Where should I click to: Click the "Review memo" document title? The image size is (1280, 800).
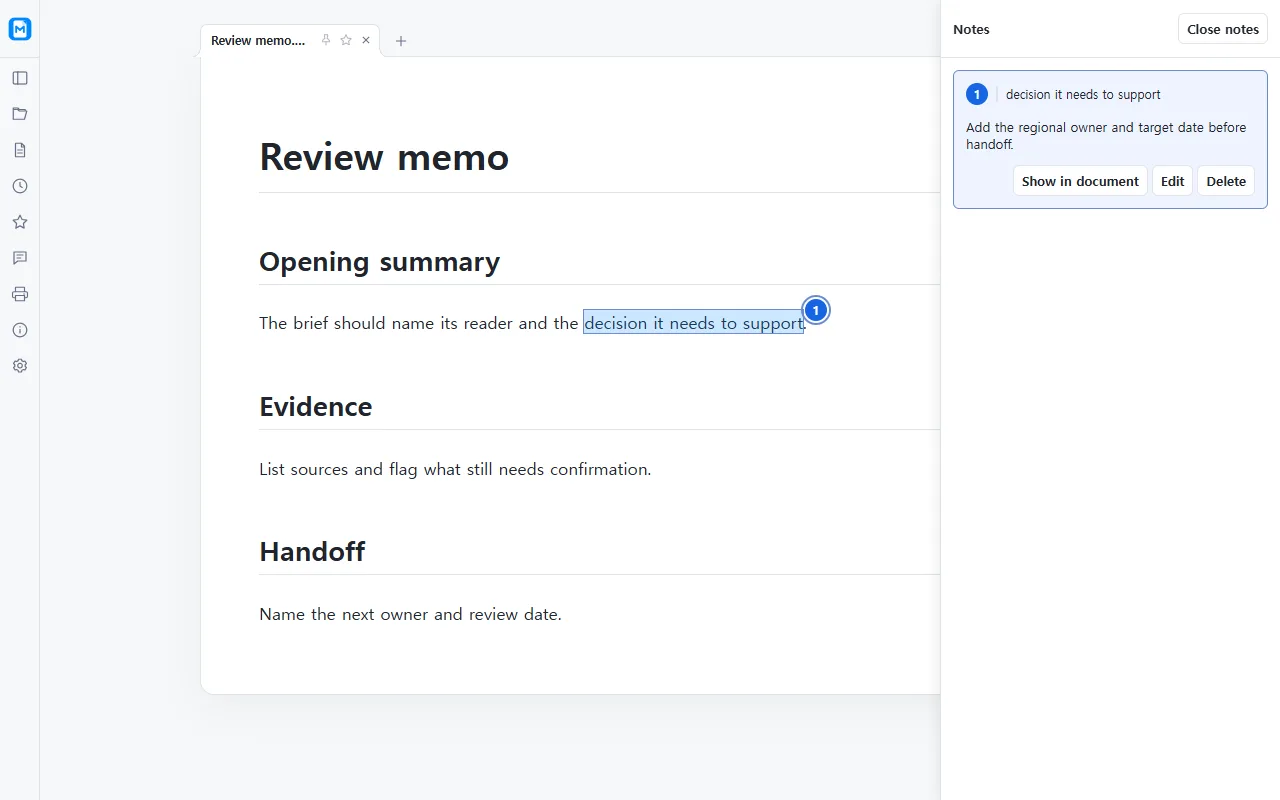point(384,157)
